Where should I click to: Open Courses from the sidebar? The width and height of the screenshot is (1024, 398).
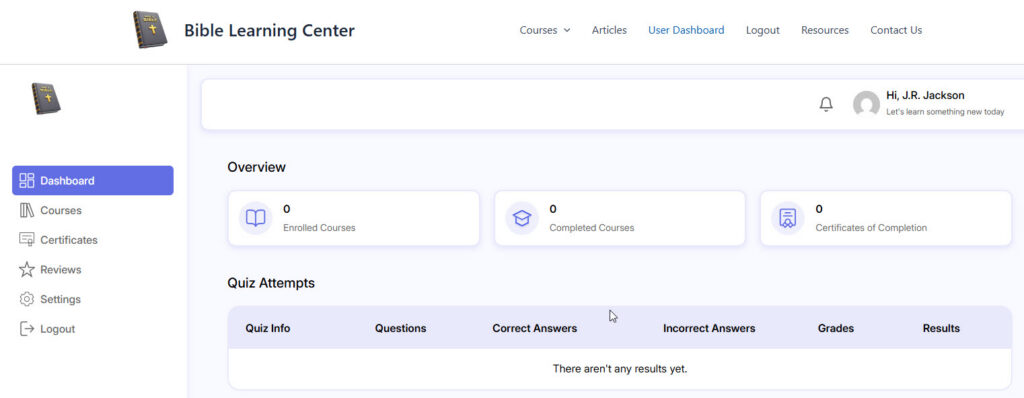point(61,210)
